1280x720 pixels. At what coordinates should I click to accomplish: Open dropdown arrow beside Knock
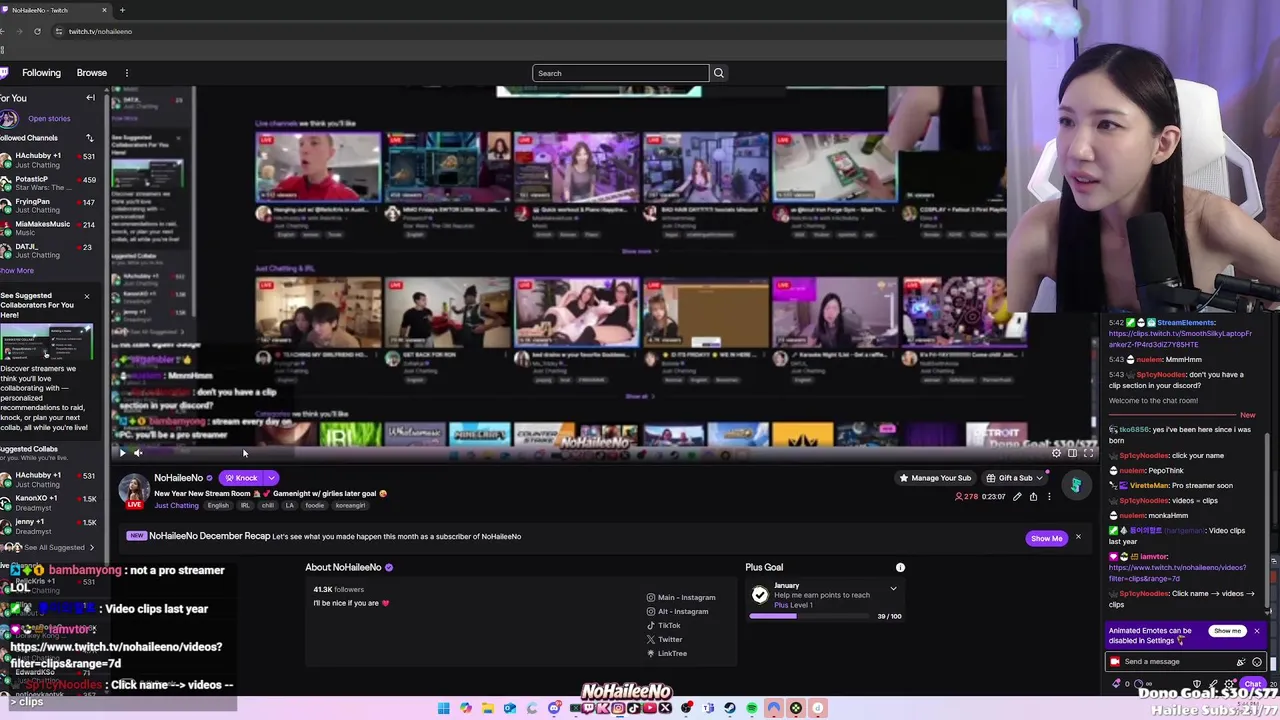pyautogui.click(x=271, y=478)
